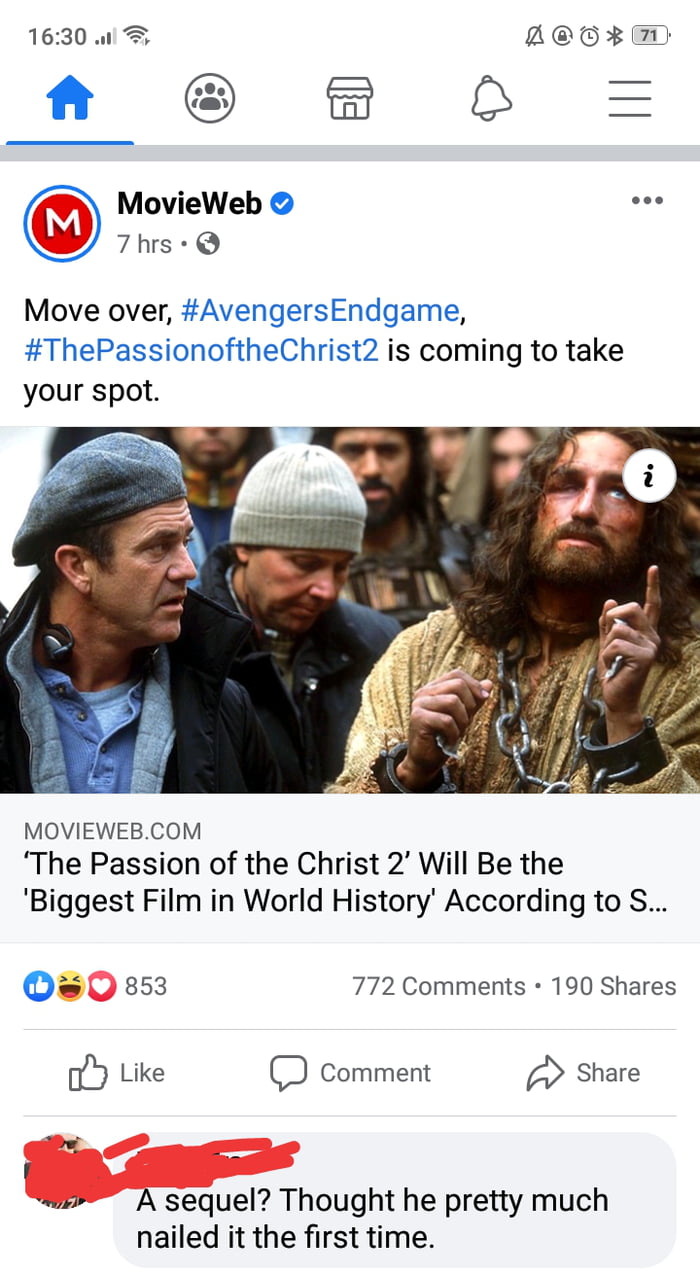
Task: Share the MovieWeb post
Action: pos(583,1073)
